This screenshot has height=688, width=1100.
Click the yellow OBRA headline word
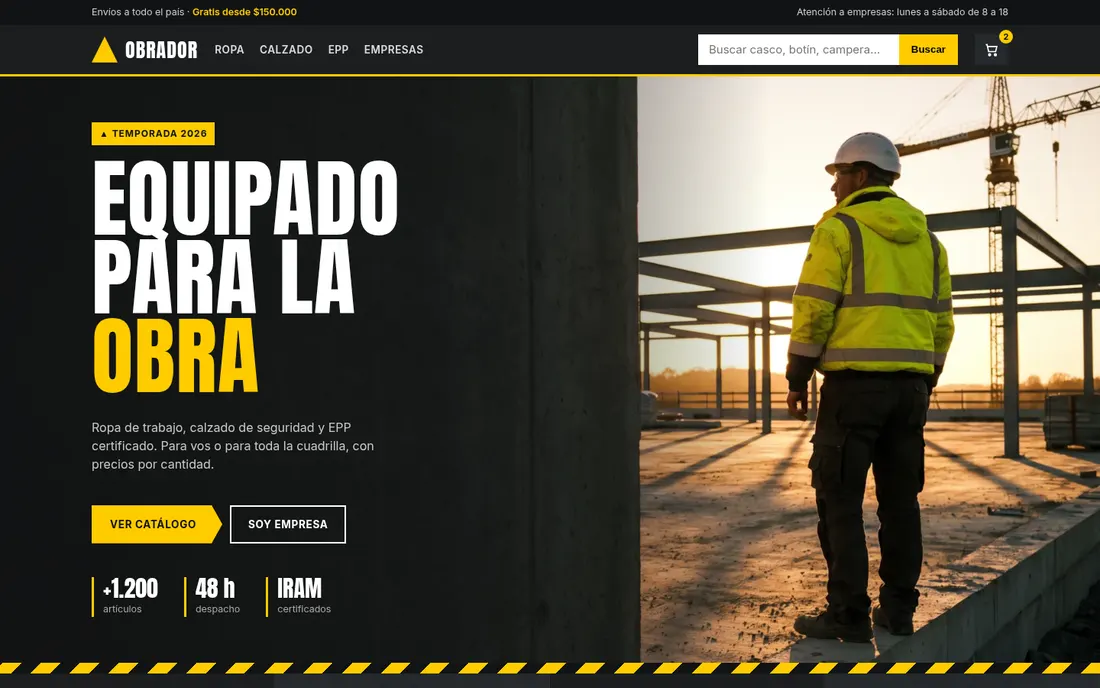pyautogui.click(x=175, y=356)
